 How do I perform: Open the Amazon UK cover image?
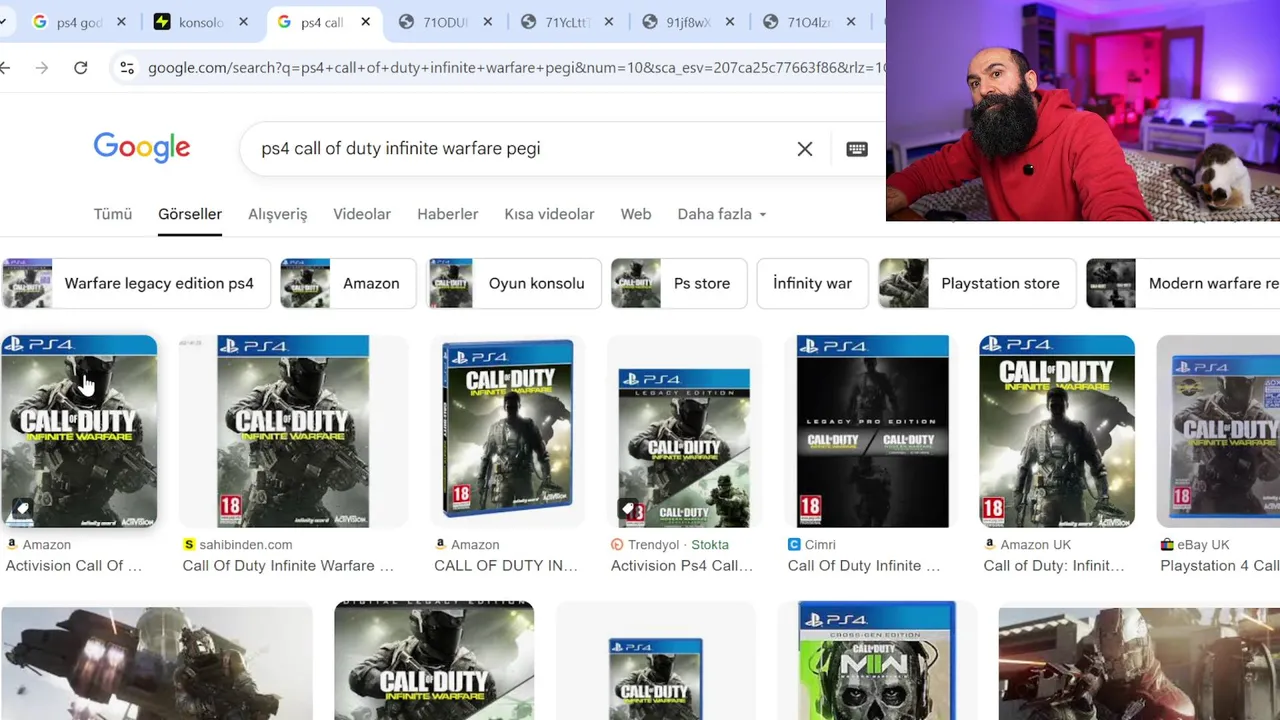1057,431
